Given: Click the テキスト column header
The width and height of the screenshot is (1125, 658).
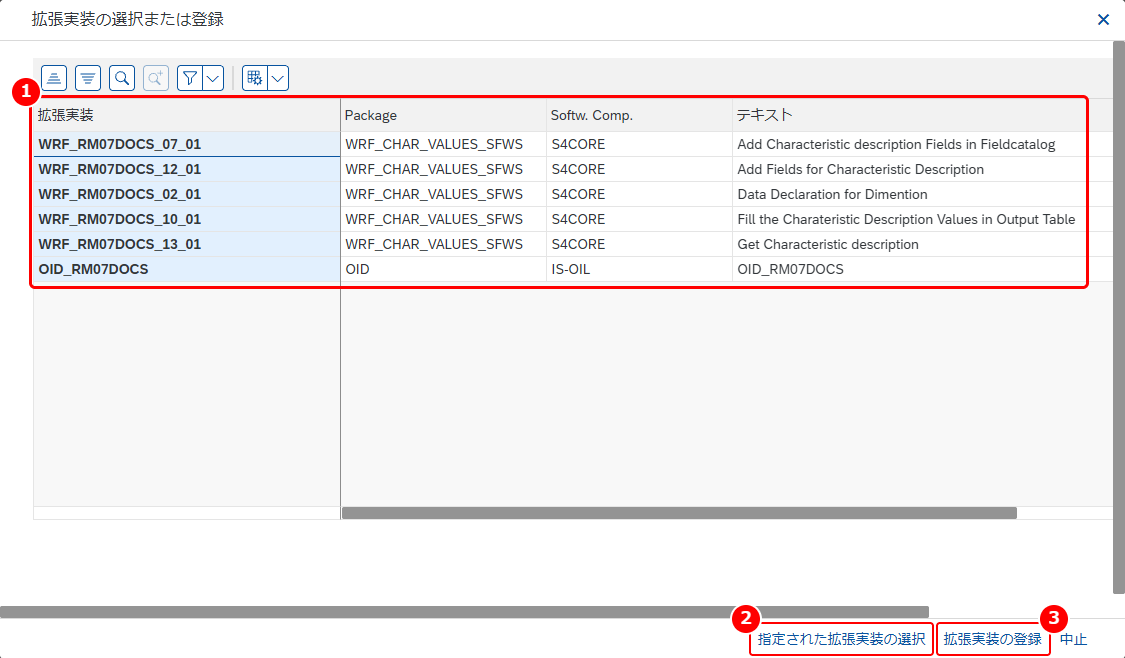Looking at the screenshot, I should point(909,115).
